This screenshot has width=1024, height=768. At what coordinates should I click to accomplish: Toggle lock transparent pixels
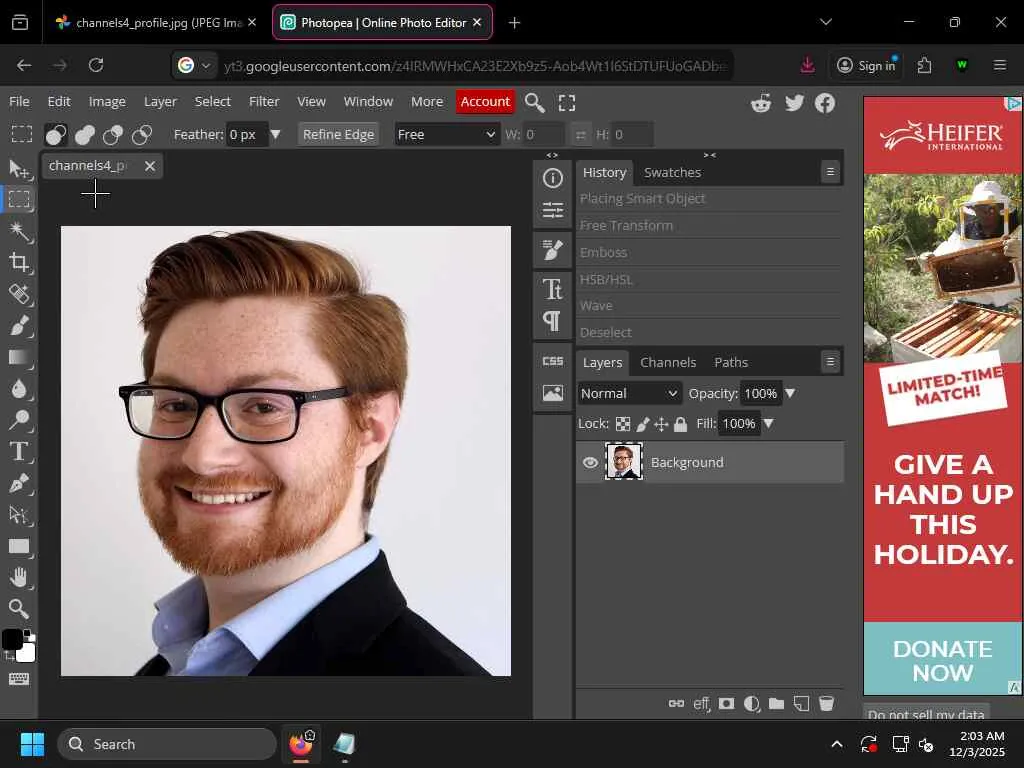click(623, 424)
